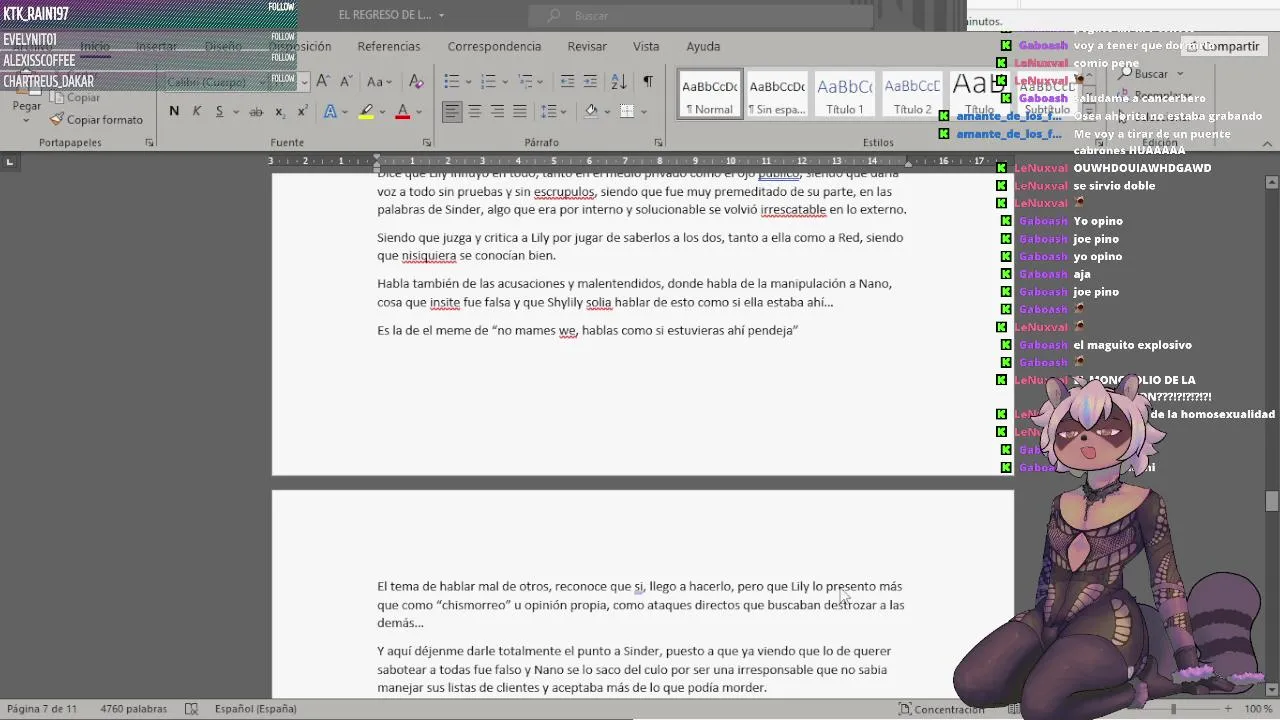The width and height of the screenshot is (1280, 720).
Task: Click the search magnifier in the title bar
Action: (x=553, y=15)
